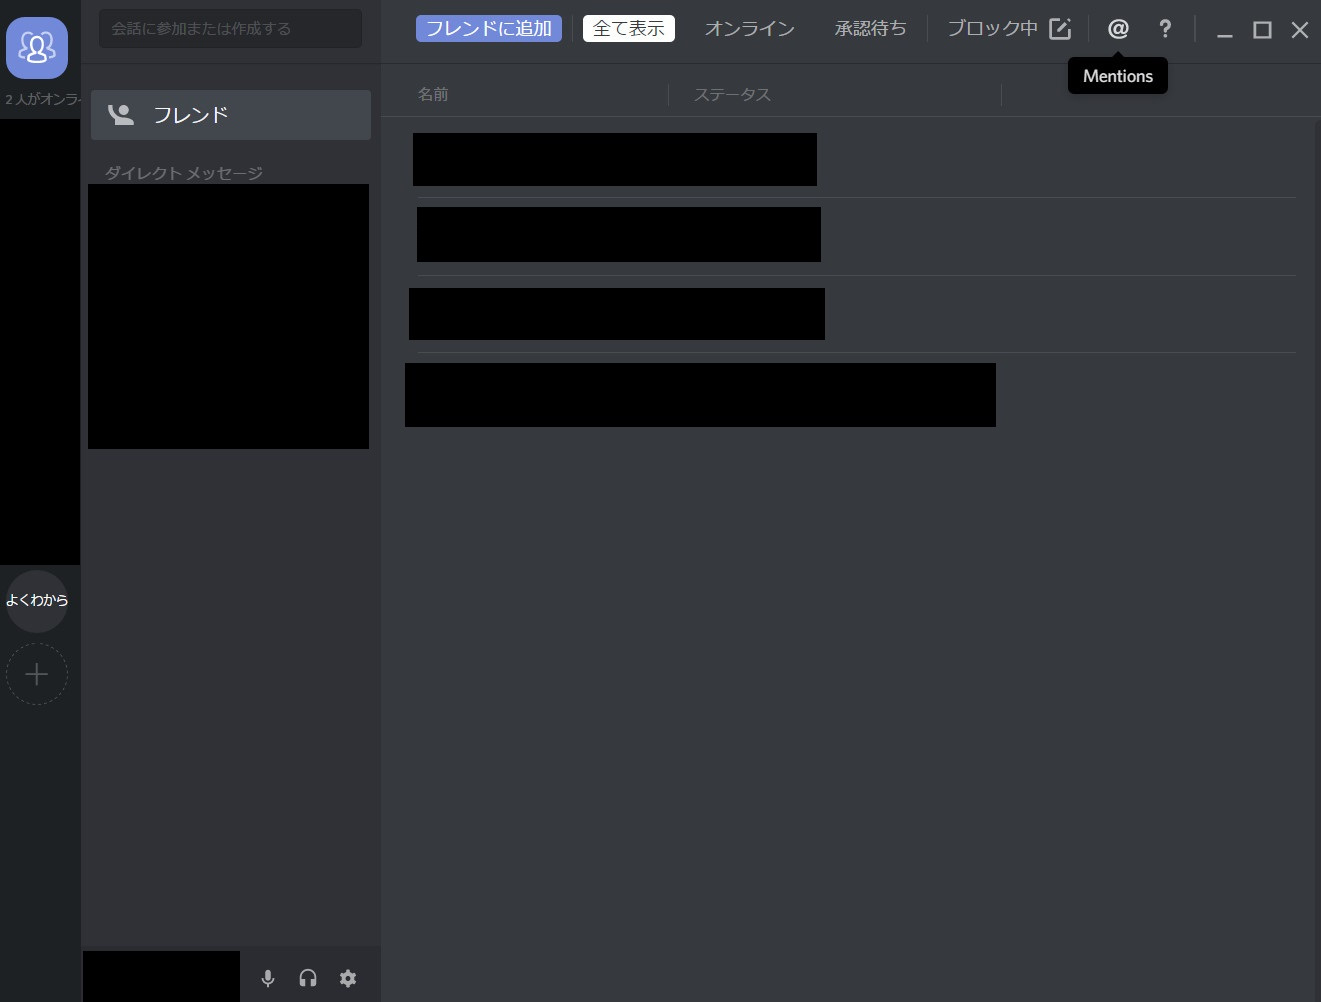This screenshot has width=1321, height=1002.
Task: Click the ダイレクトメッセージ section label
Action: [x=183, y=172]
